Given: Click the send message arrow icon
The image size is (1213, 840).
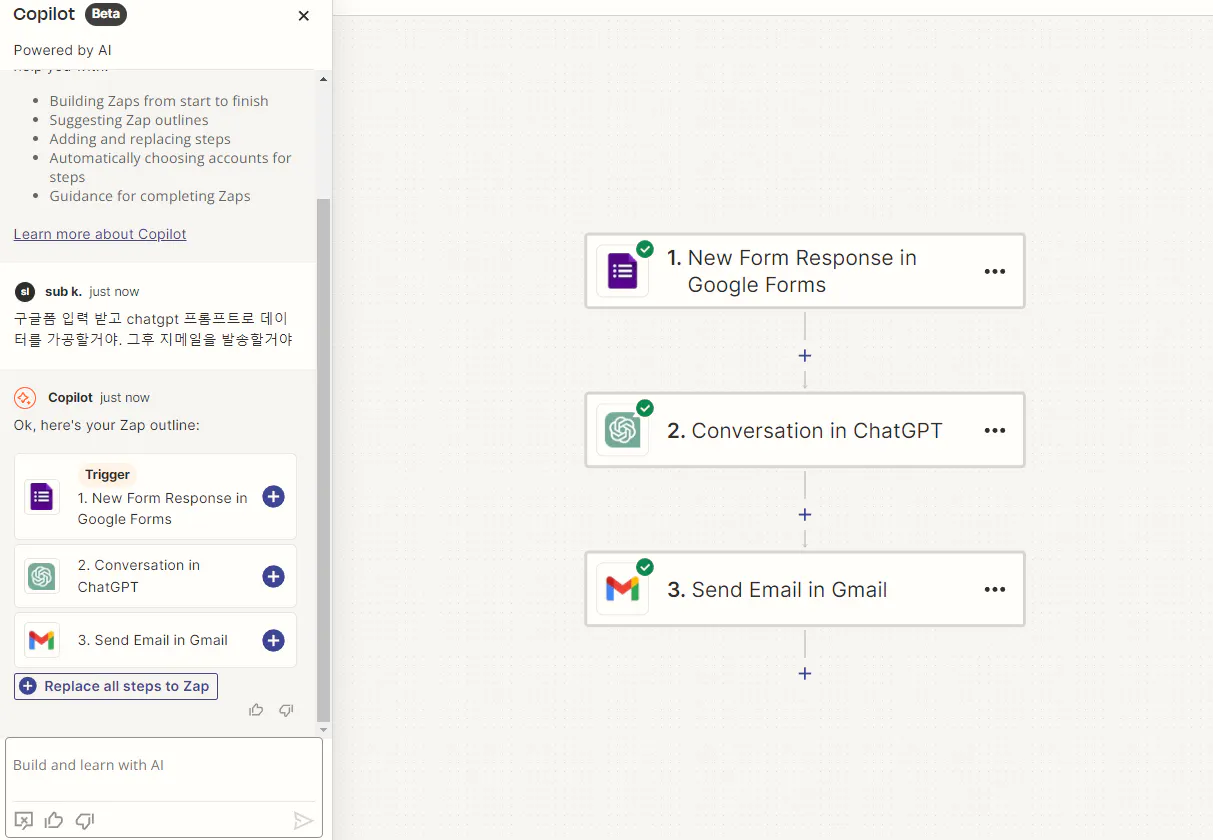Looking at the screenshot, I should pos(303,821).
